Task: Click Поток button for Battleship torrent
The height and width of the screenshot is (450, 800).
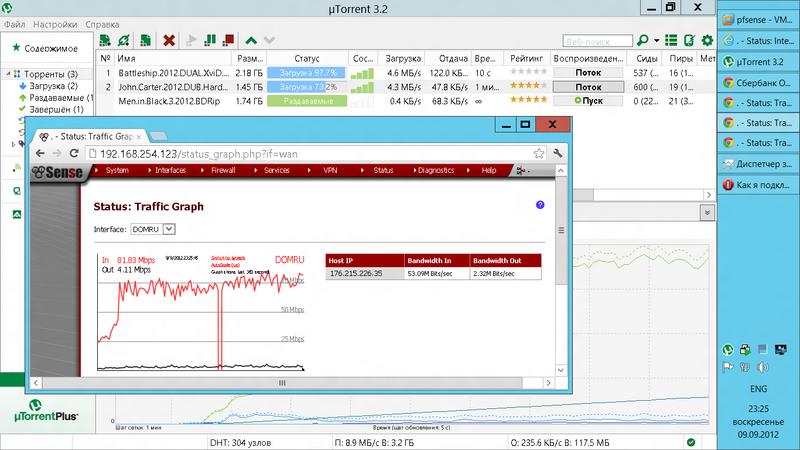Action: click(x=588, y=73)
